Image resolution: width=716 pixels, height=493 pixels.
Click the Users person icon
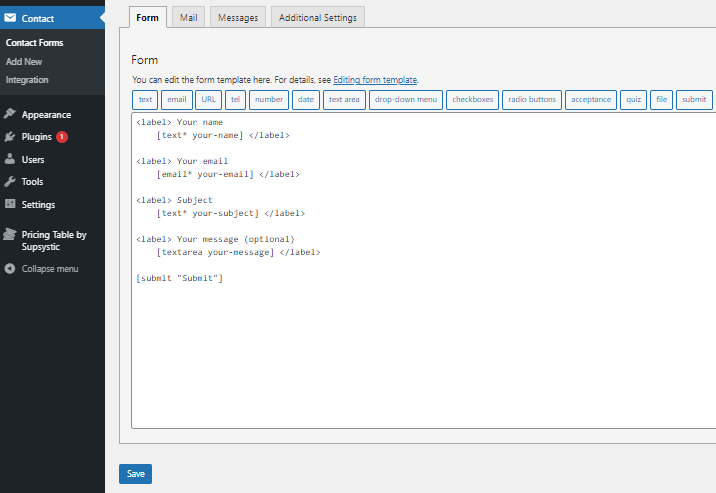pos(10,159)
